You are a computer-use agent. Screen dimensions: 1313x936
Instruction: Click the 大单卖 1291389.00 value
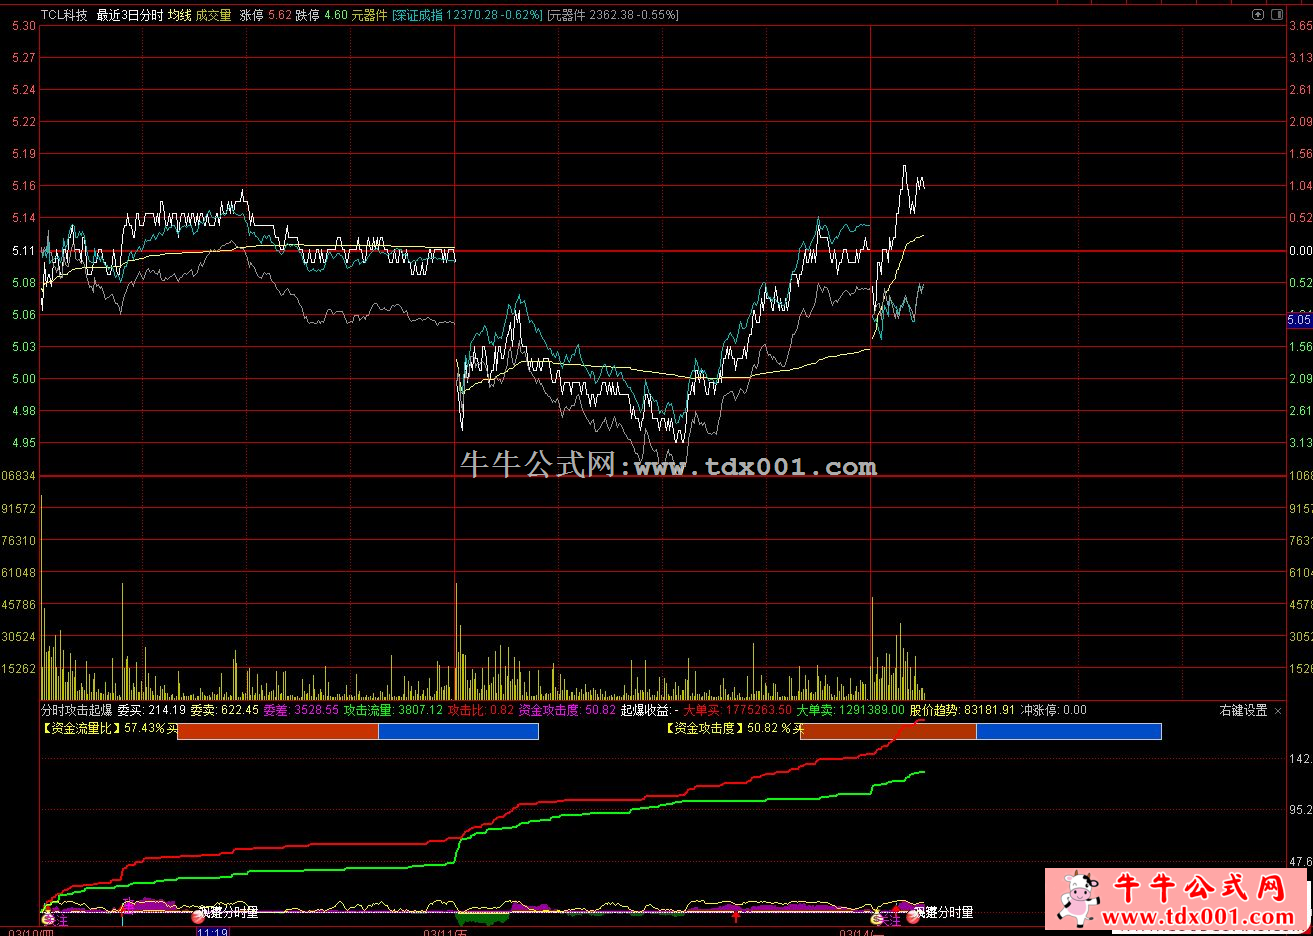coord(850,710)
